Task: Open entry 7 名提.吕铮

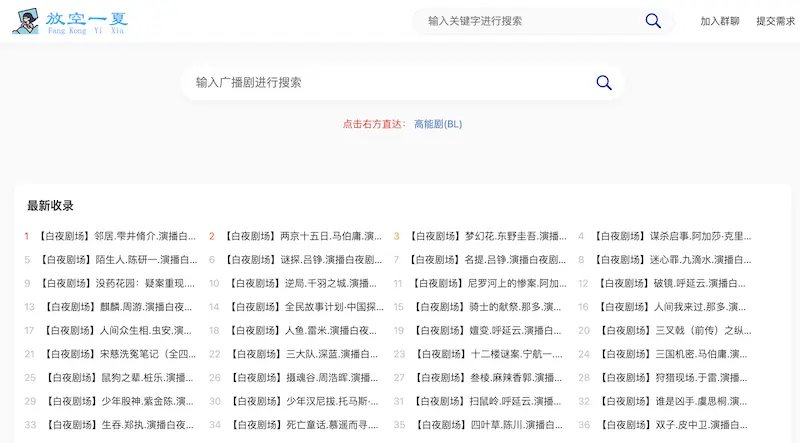Action: 488,260
